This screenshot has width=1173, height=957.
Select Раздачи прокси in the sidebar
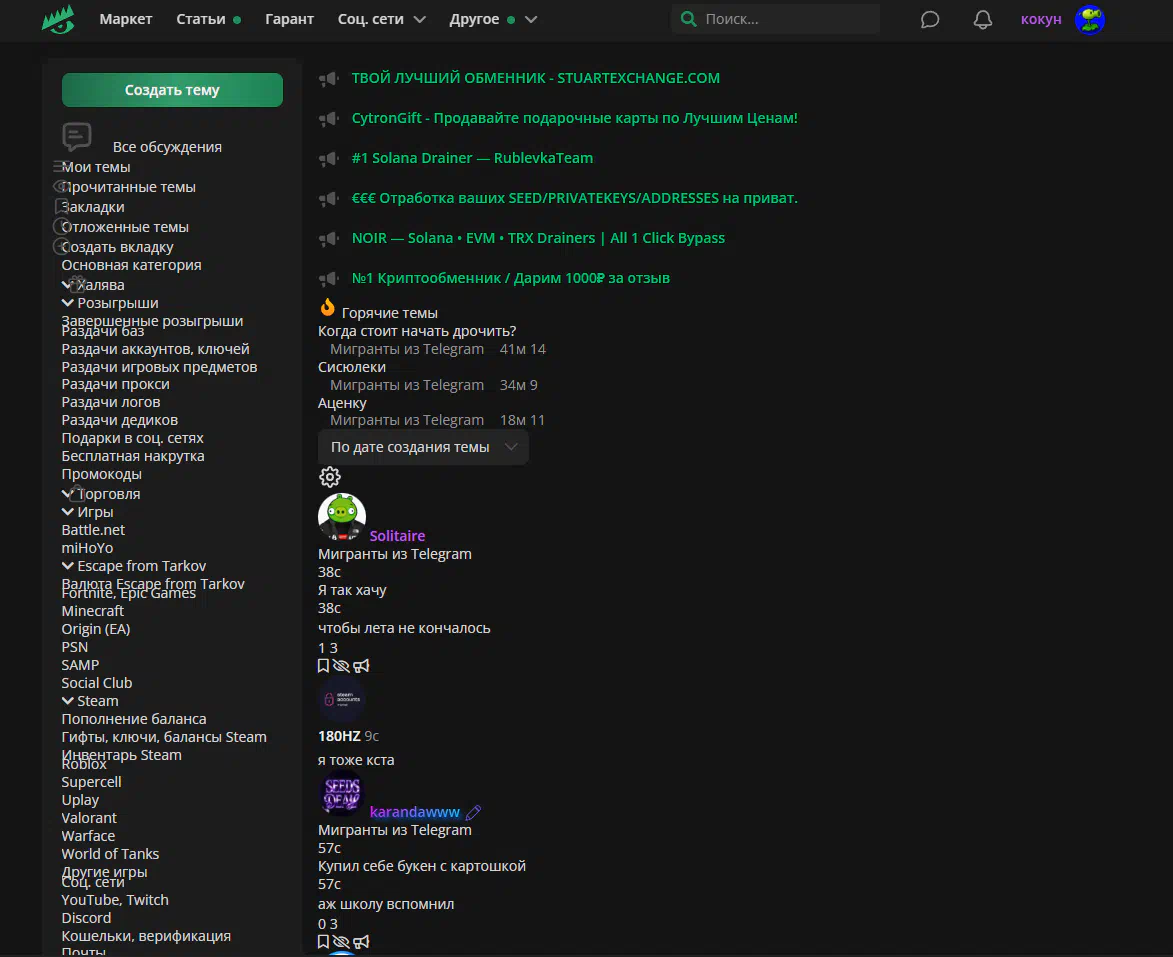[115, 384]
